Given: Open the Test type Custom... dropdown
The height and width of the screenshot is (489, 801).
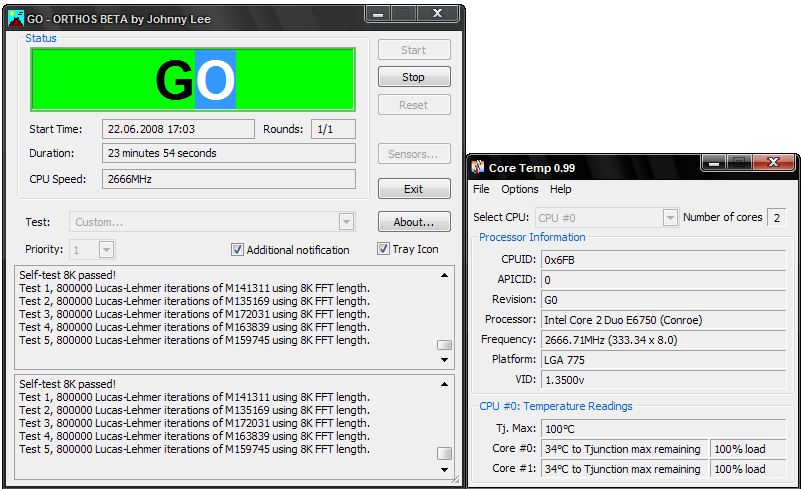Looking at the screenshot, I should [x=212, y=222].
